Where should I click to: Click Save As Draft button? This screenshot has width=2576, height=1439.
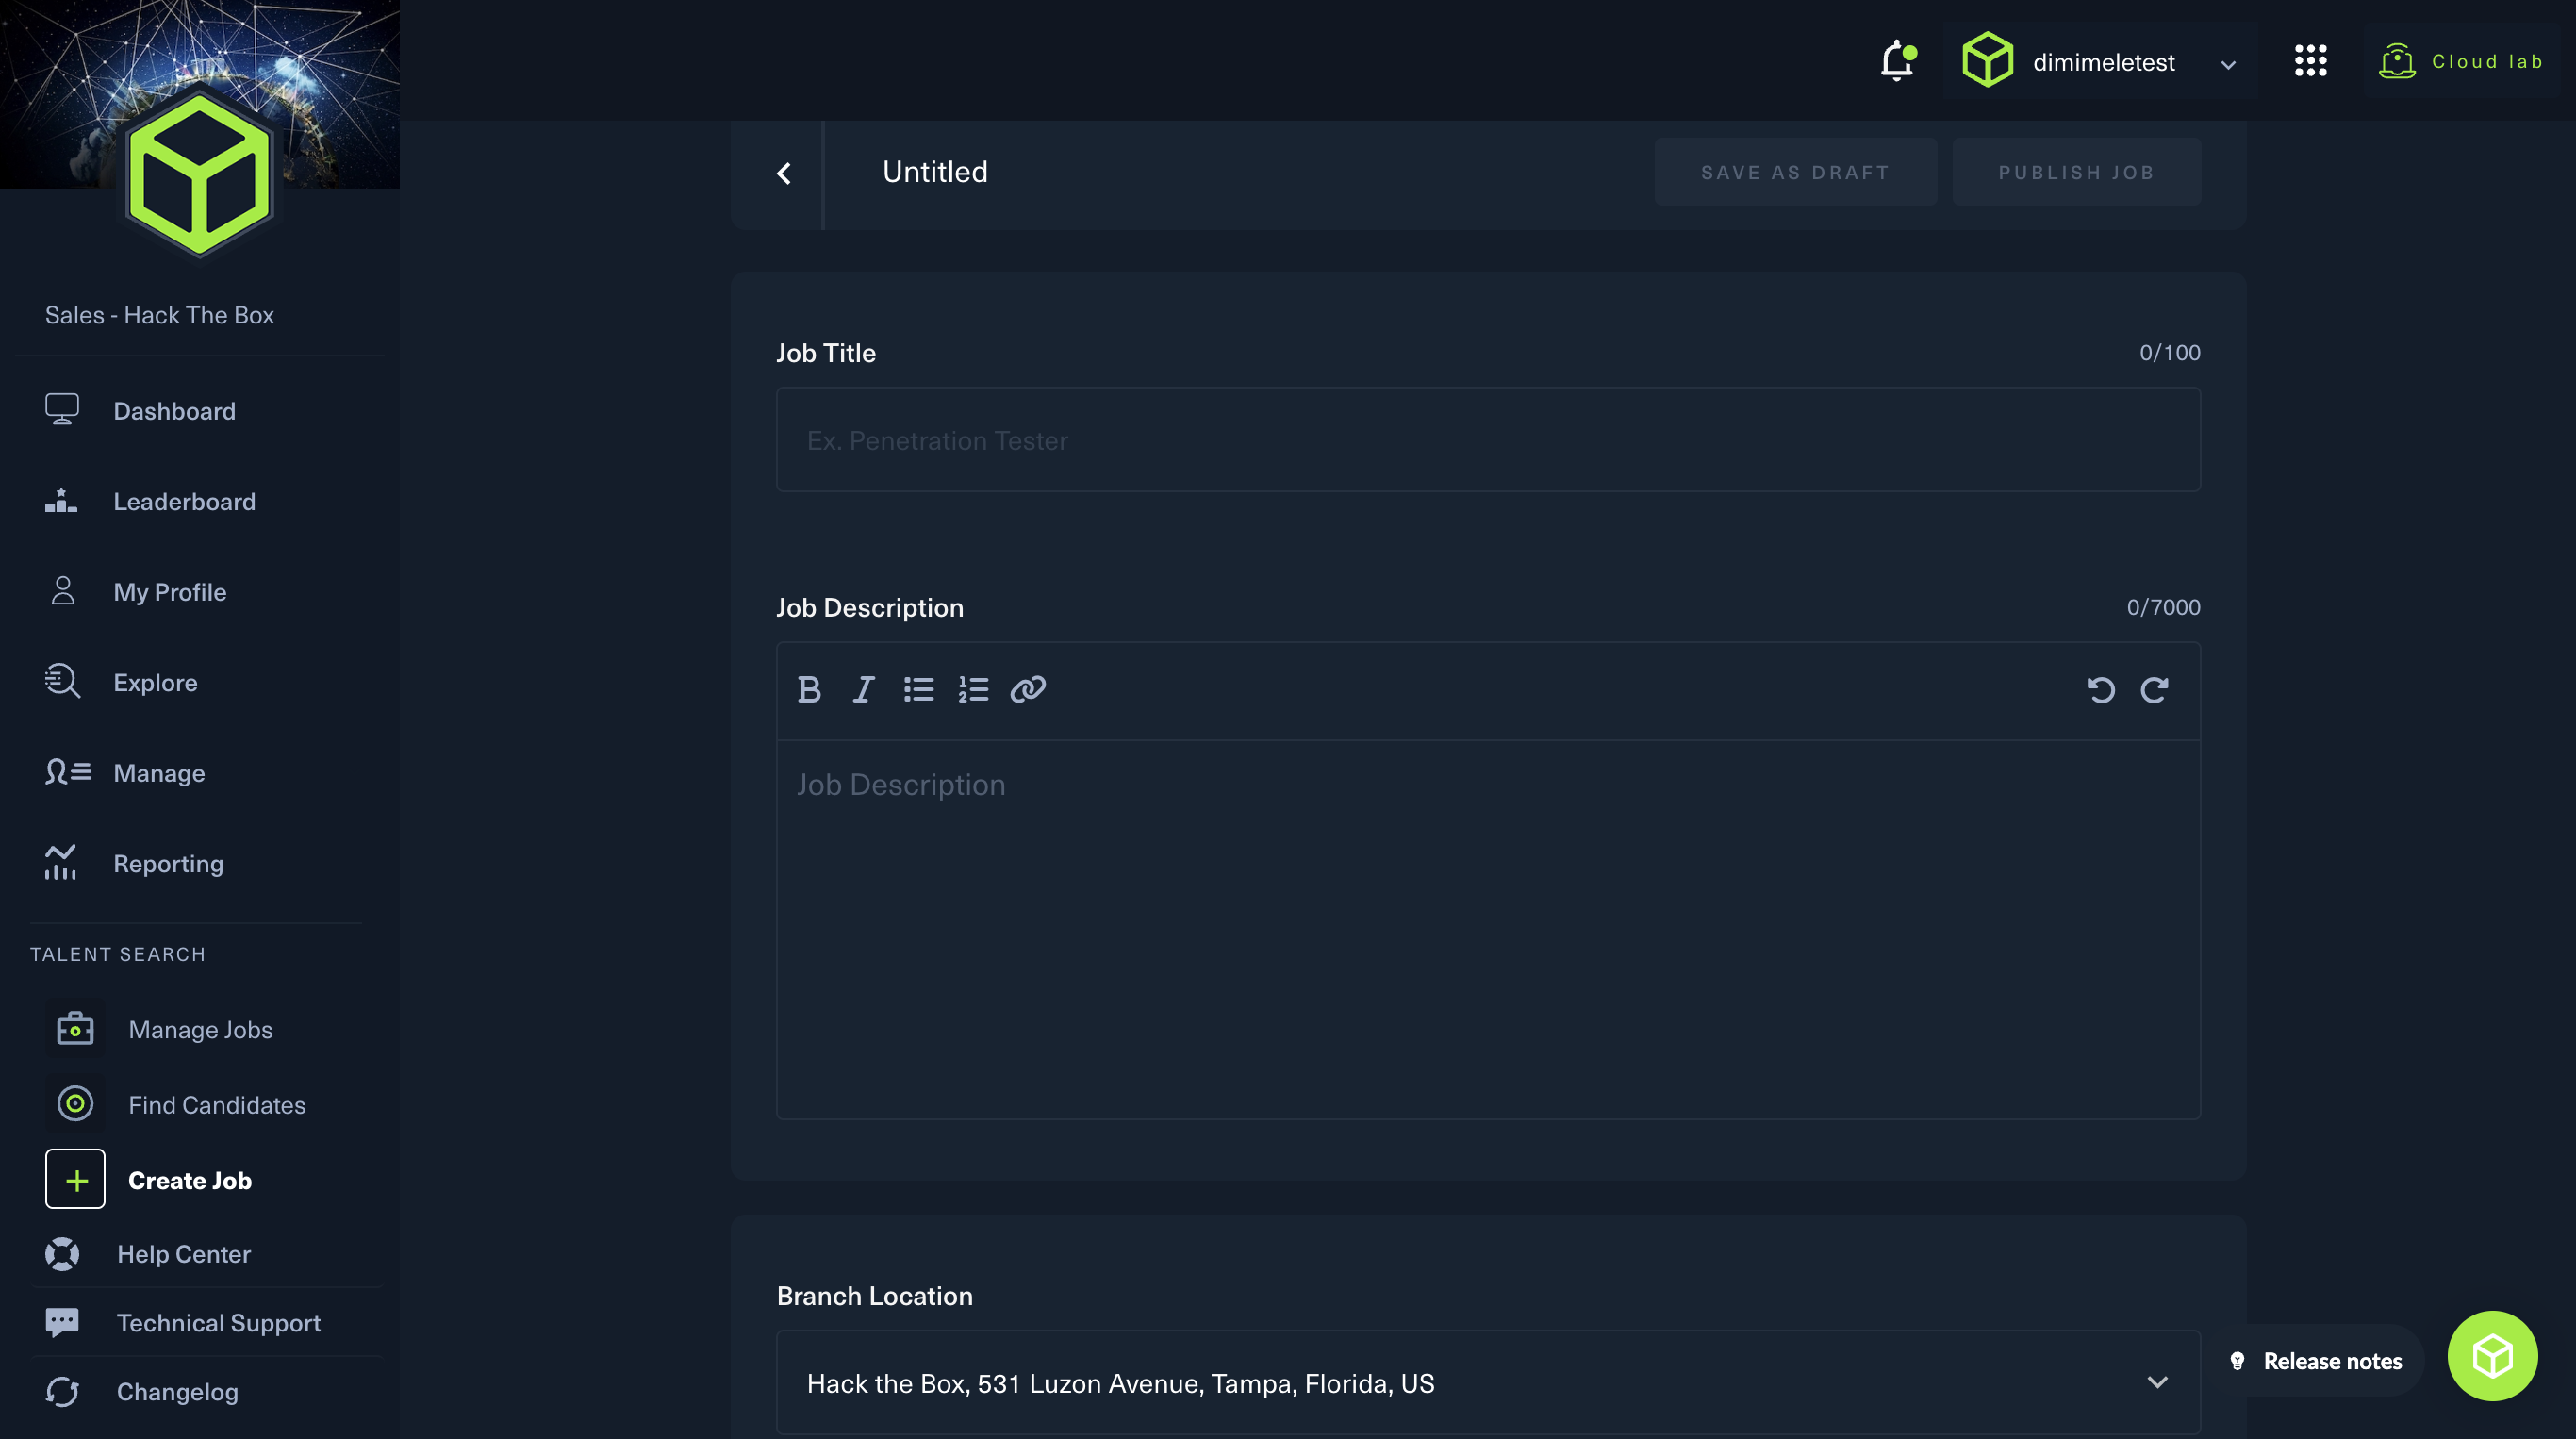click(x=1795, y=172)
